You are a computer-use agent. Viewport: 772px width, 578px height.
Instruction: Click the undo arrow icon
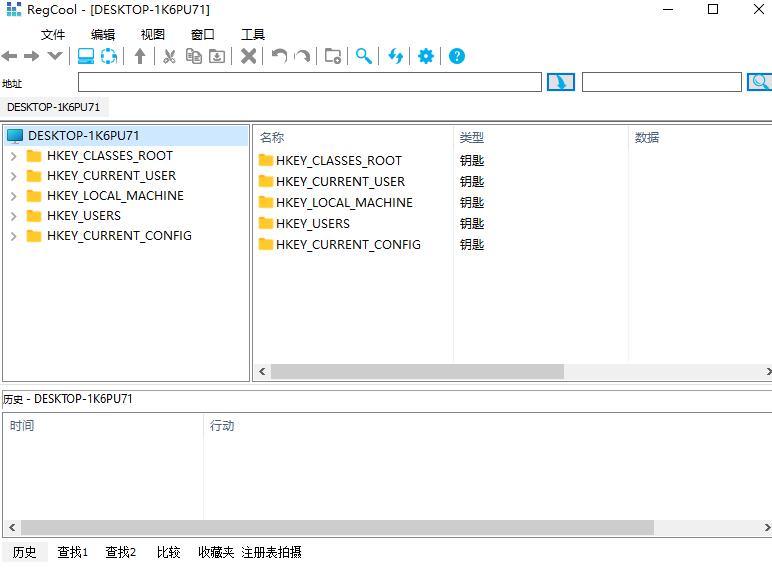click(279, 56)
